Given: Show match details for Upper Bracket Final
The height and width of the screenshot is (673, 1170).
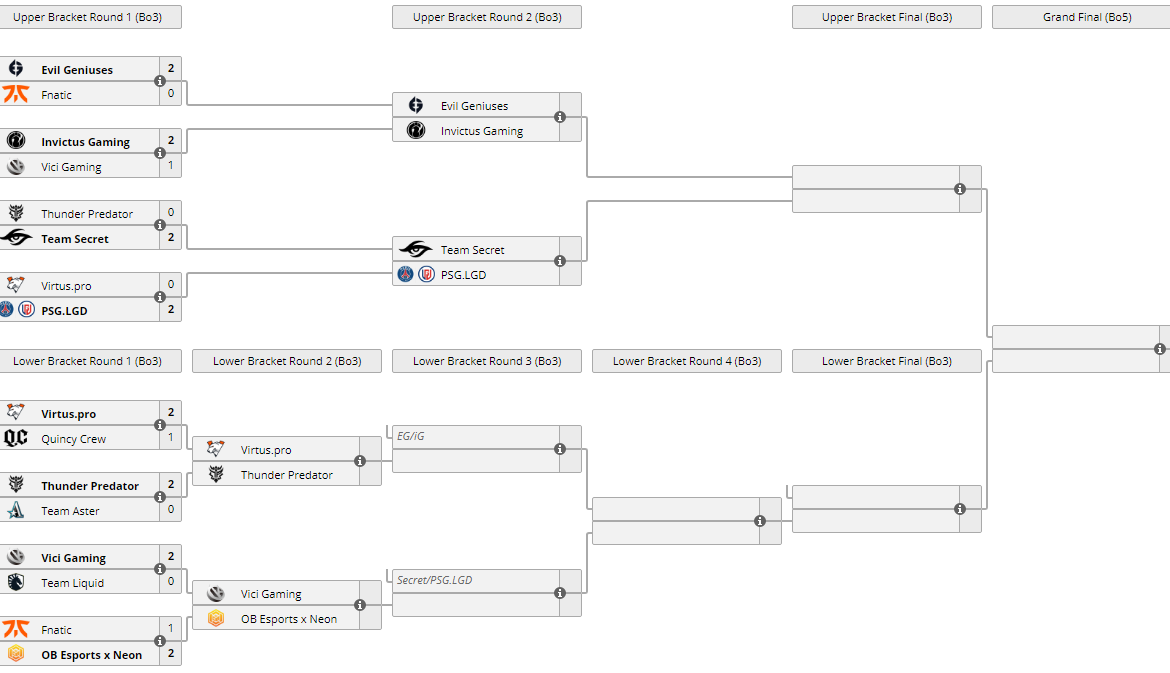Looking at the screenshot, I should pos(960,189).
